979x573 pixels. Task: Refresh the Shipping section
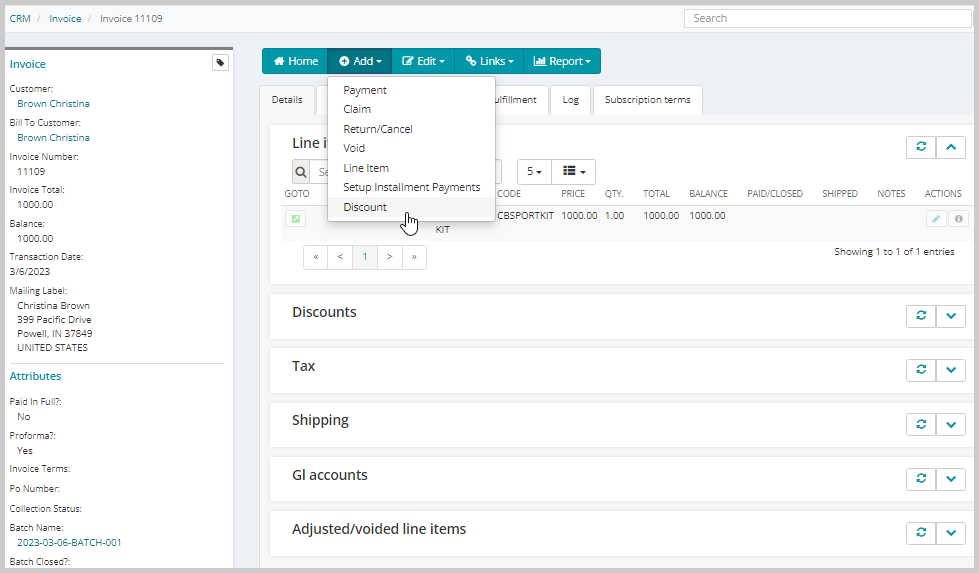921,424
